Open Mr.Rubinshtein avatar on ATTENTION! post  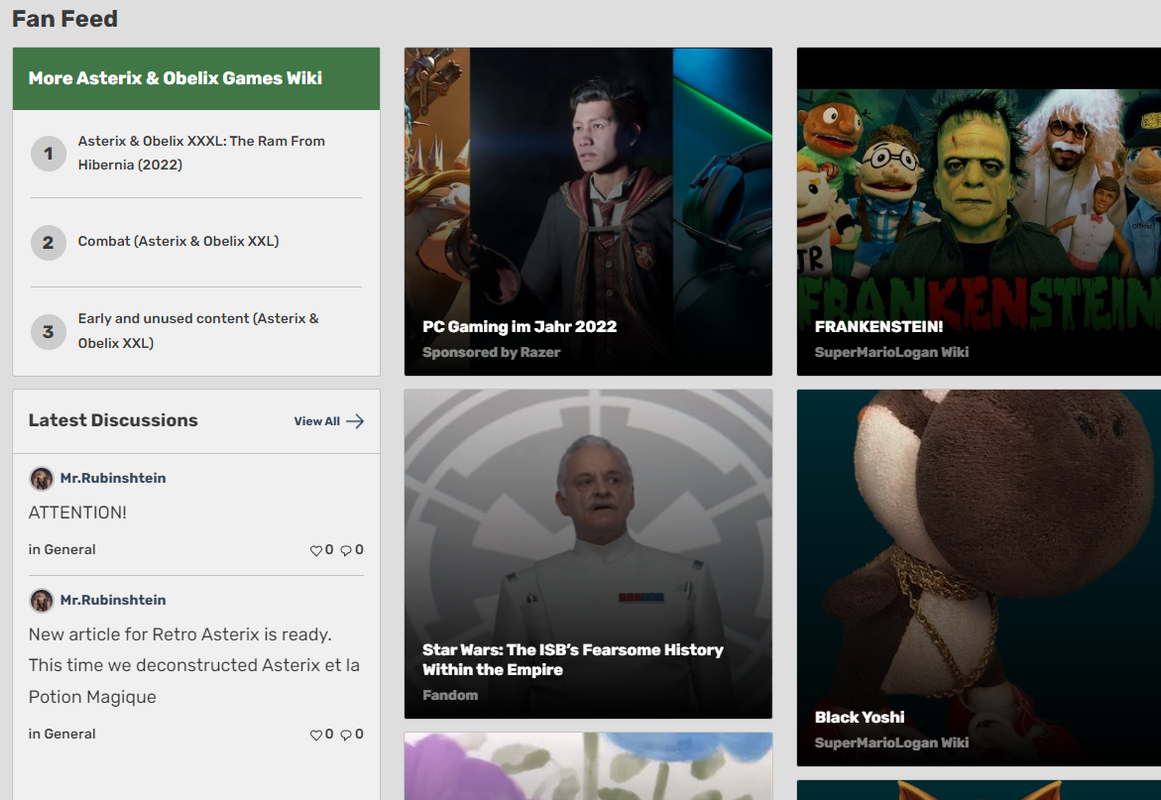click(41, 479)
